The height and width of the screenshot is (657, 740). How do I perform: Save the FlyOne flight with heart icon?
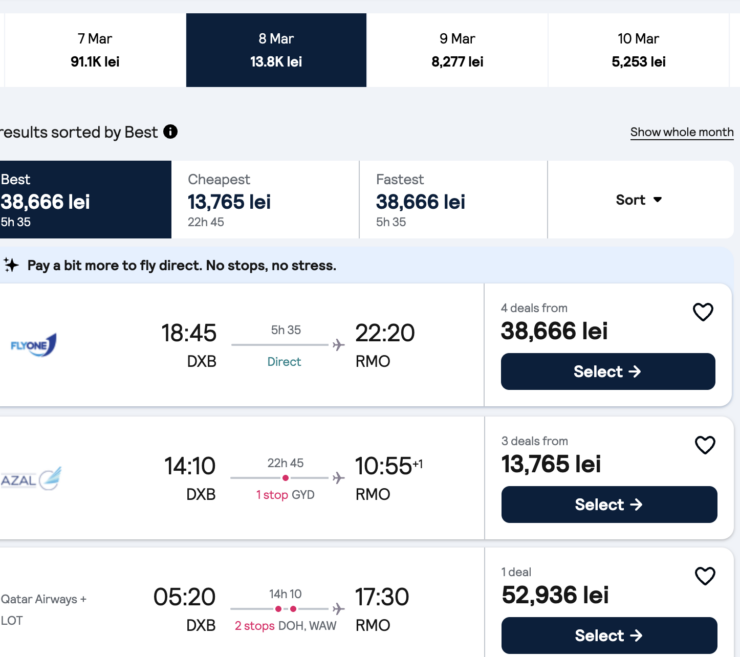[703, 312]
